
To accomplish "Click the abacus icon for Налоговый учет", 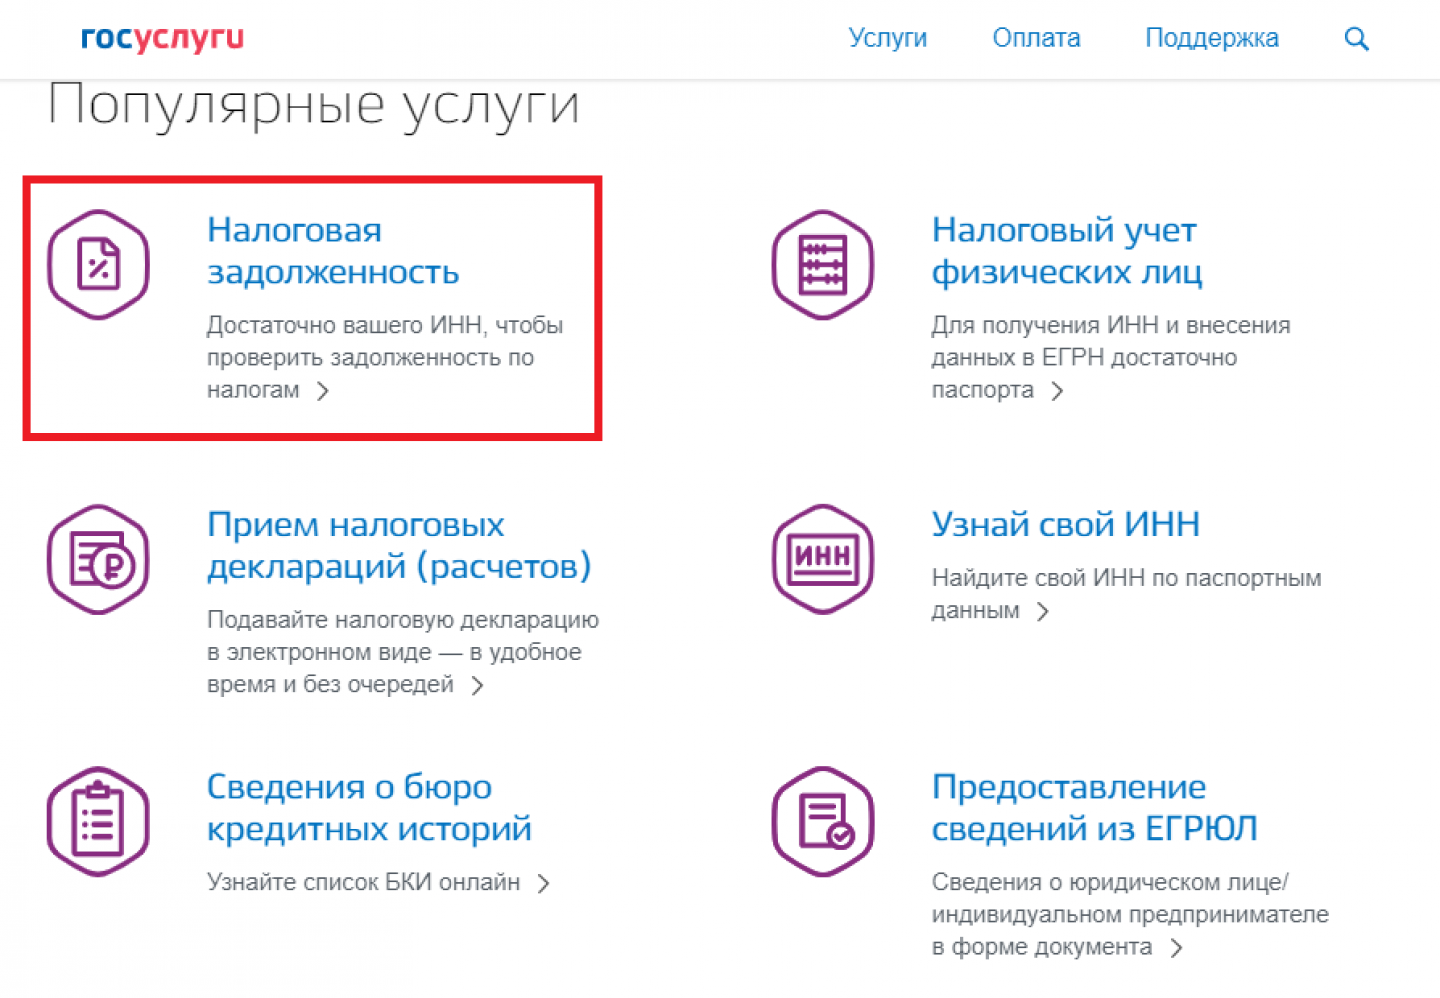I will pos(822,265).
